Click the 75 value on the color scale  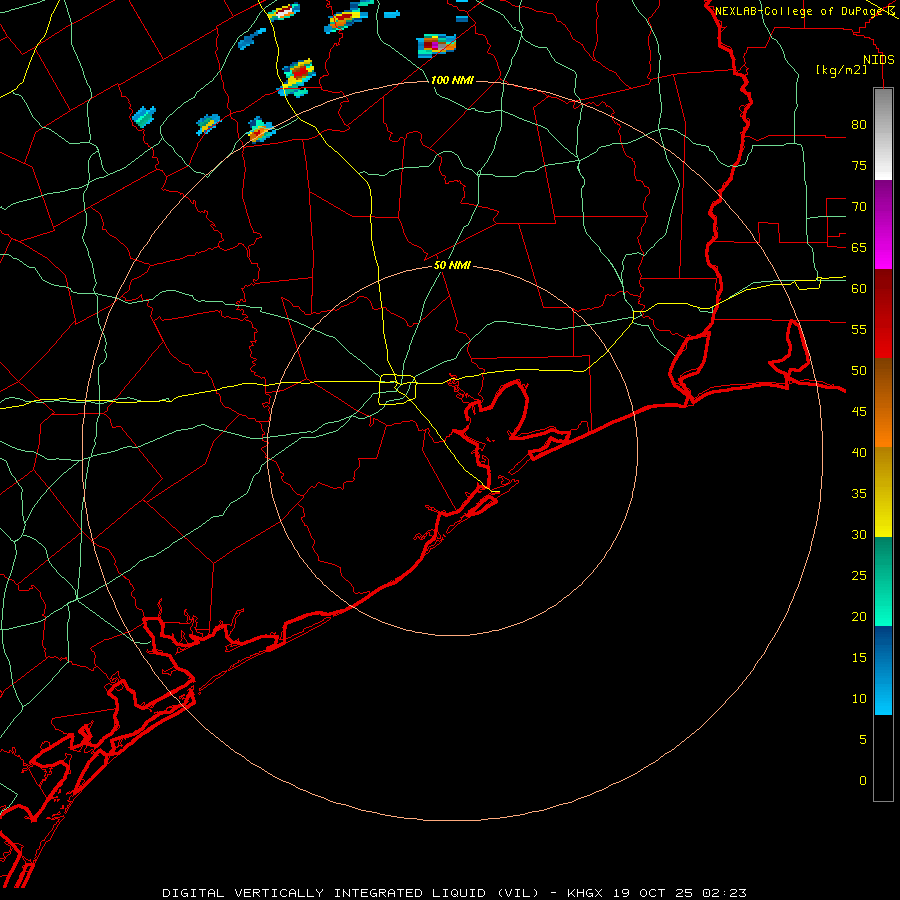[859, 165]
